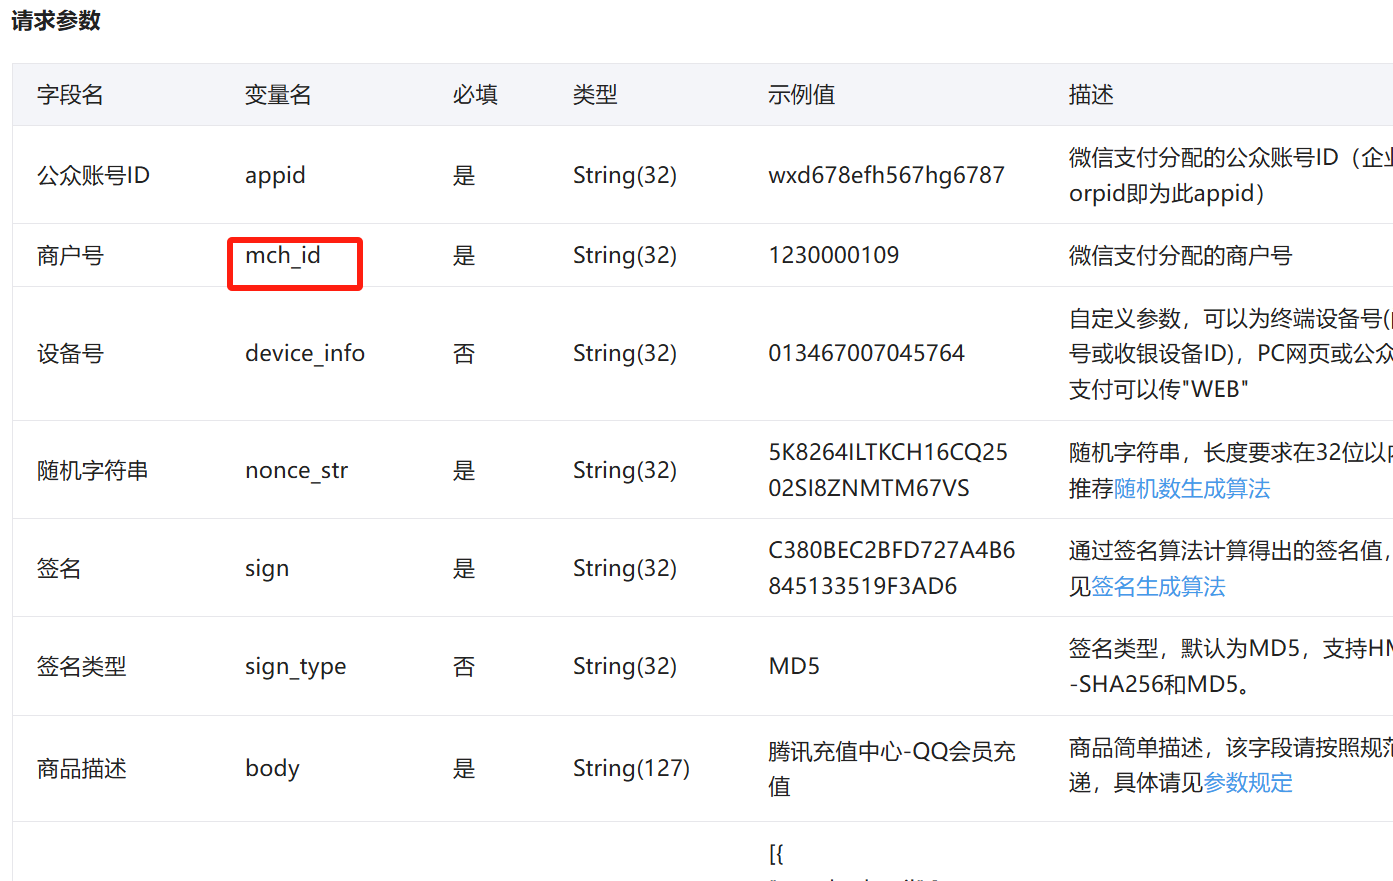This screenshot has height=881, width=1393.
Task: Click the appid variable name cell
Action: point(275,174)
